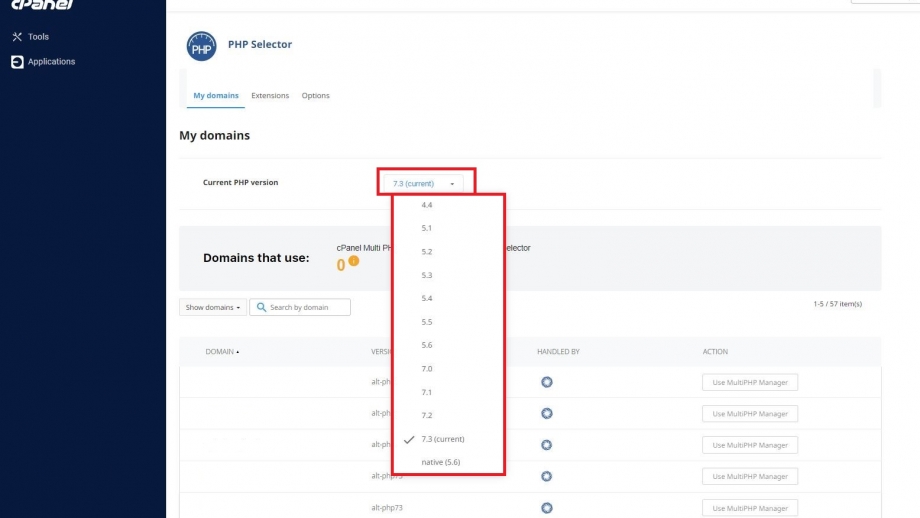
Task: Click the PHP Selector page title
Action: 260,45
